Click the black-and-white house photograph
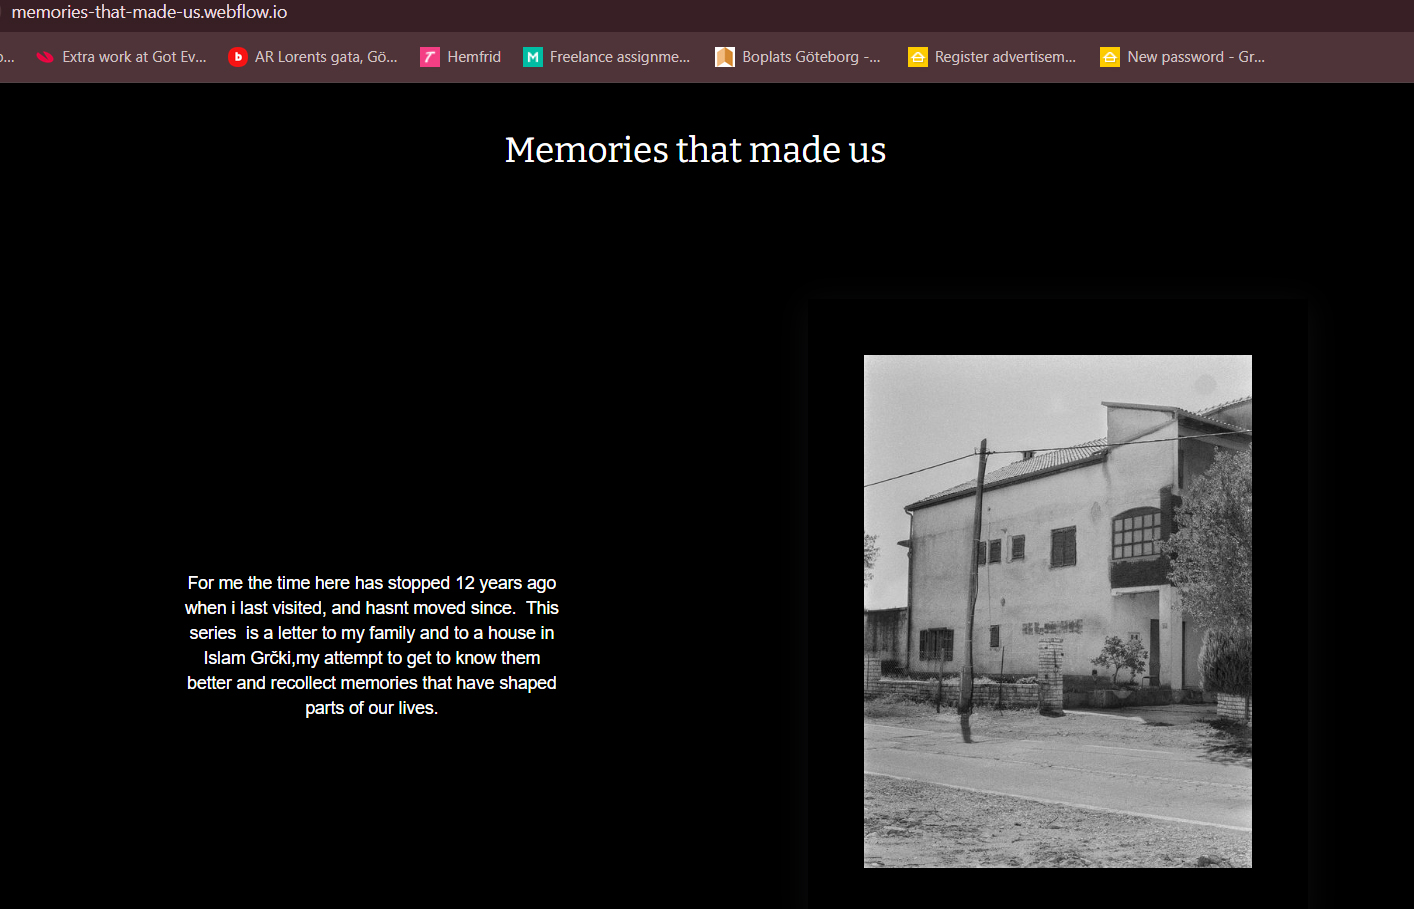This screenshot has height=909, width=1414. click(x=1057, y=611)
